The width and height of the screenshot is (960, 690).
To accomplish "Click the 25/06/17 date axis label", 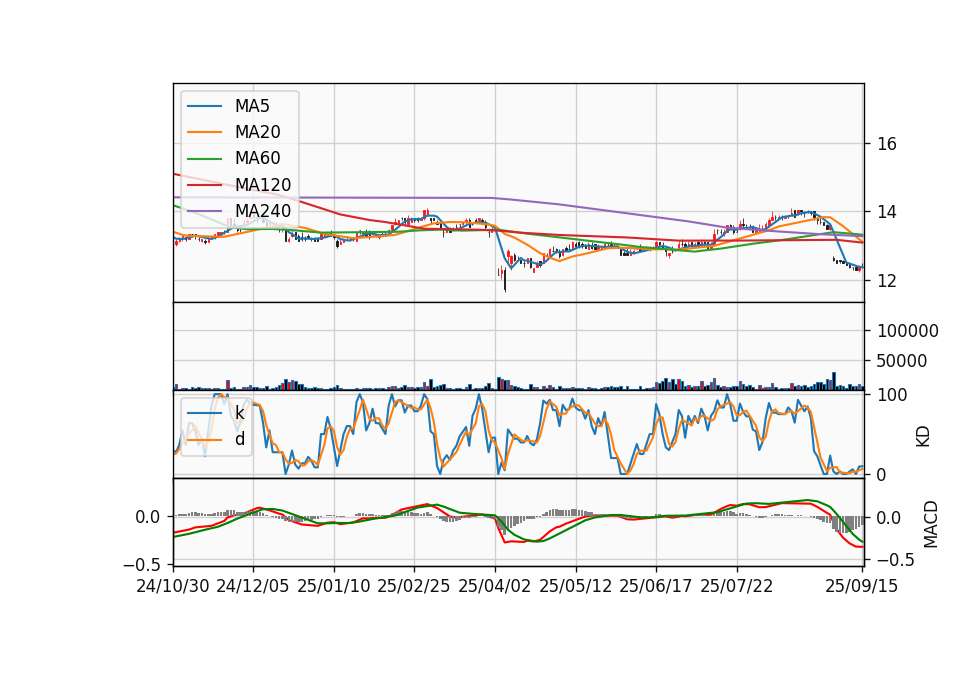I will (656, 586).
